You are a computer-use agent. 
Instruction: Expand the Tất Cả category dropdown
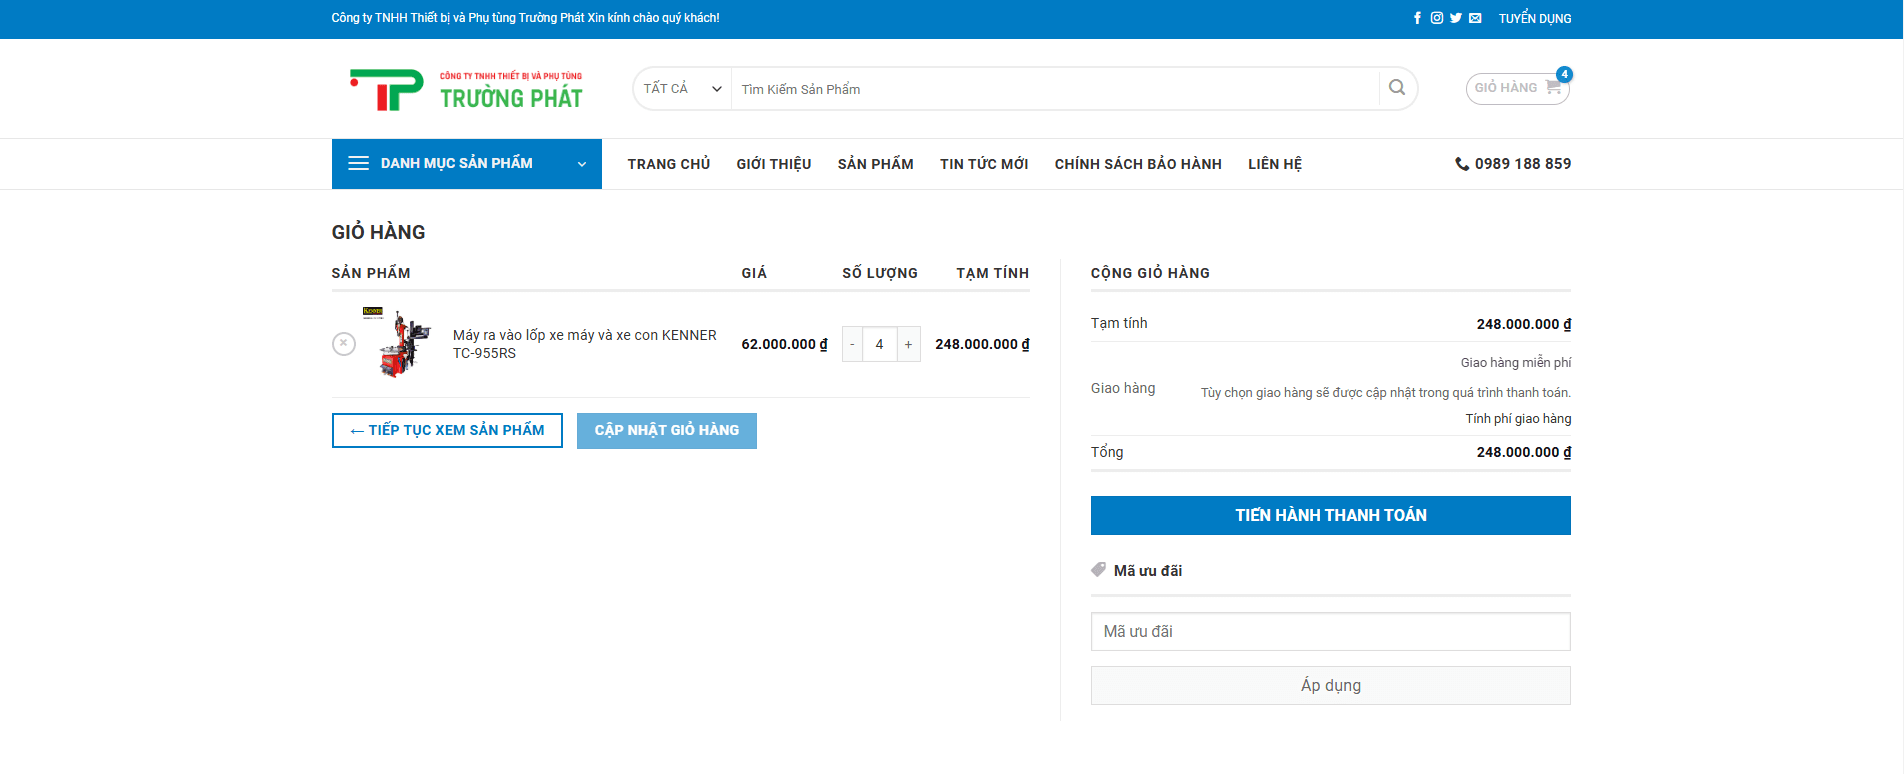coord(682,89)
